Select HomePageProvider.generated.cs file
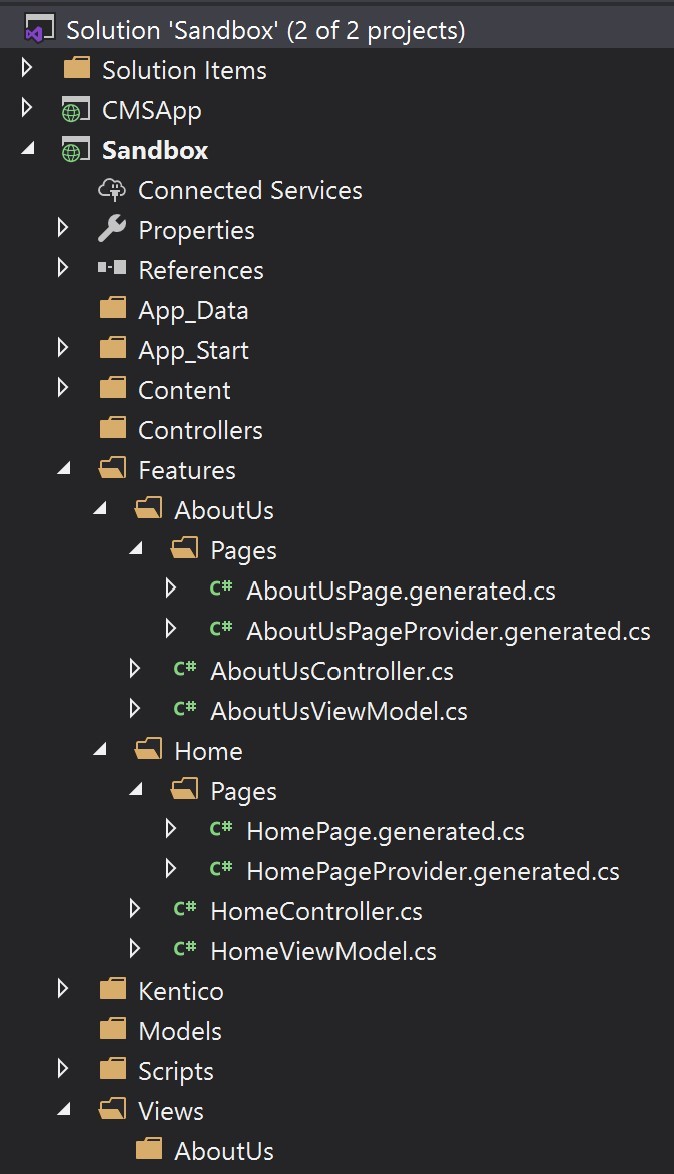The image size is (674, 1174). 433,872
